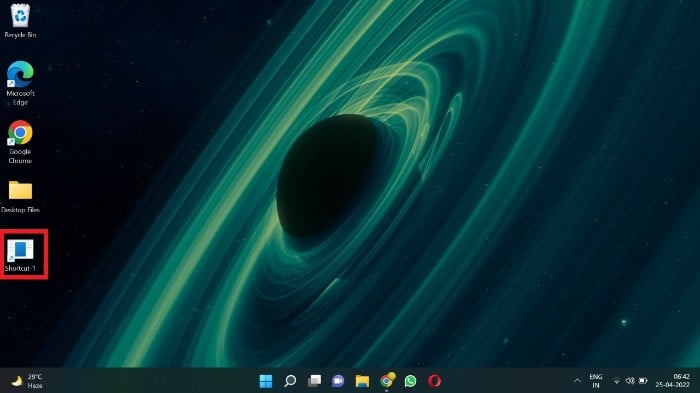Switch to Chrome in the taskbar
This screenshot has height=393, width=700.
pyautogui.click(x=387, y=380)
